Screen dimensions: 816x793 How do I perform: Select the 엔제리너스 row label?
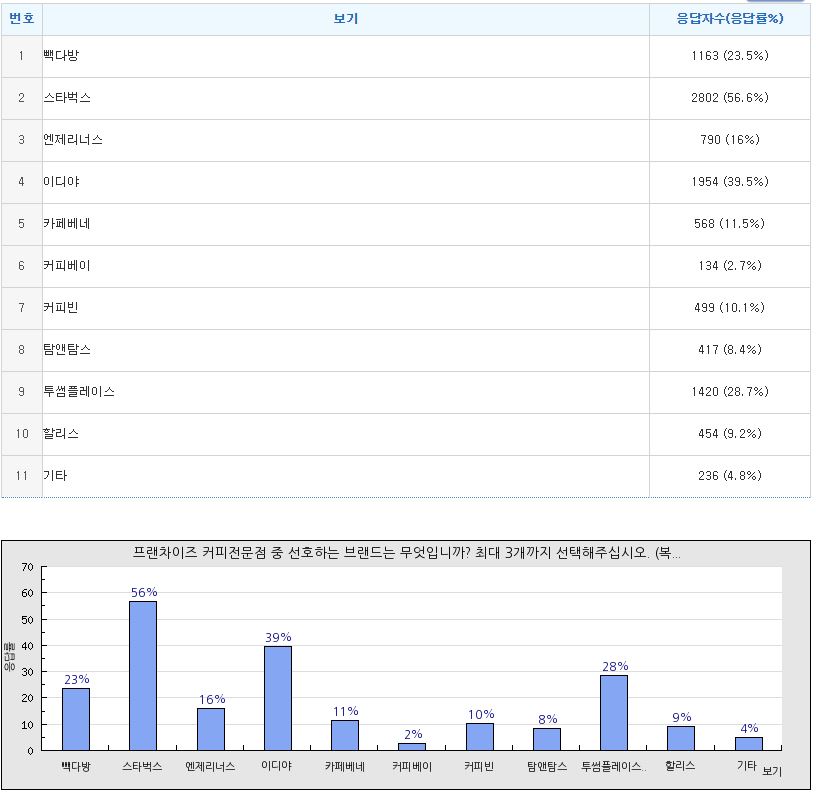[73, 139]
